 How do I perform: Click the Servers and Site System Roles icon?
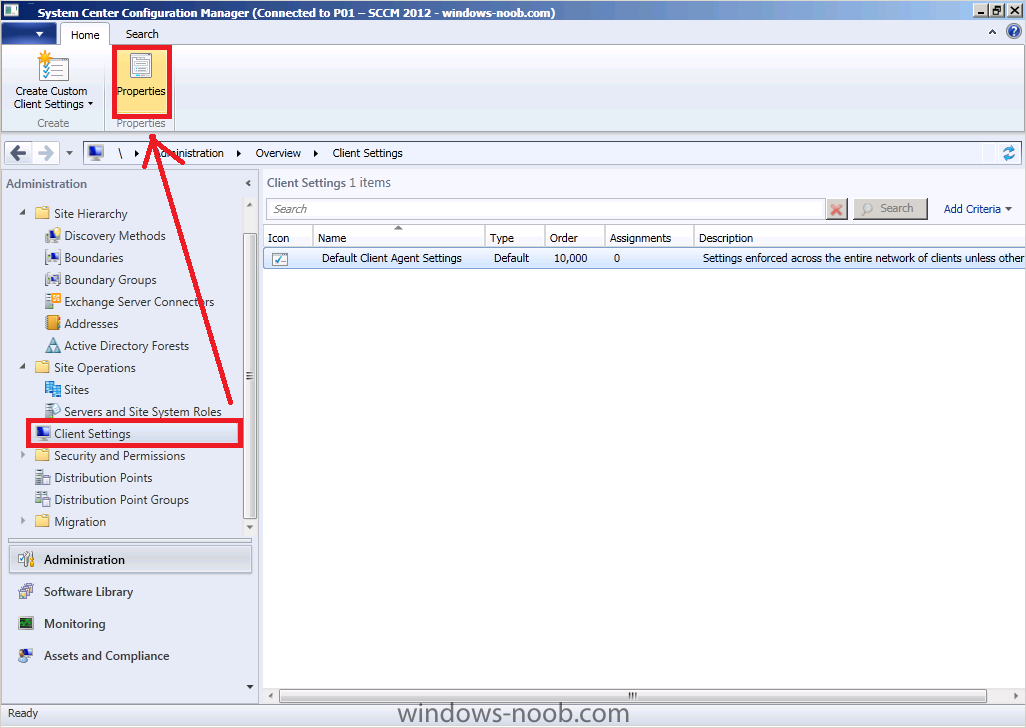point(52,411)
